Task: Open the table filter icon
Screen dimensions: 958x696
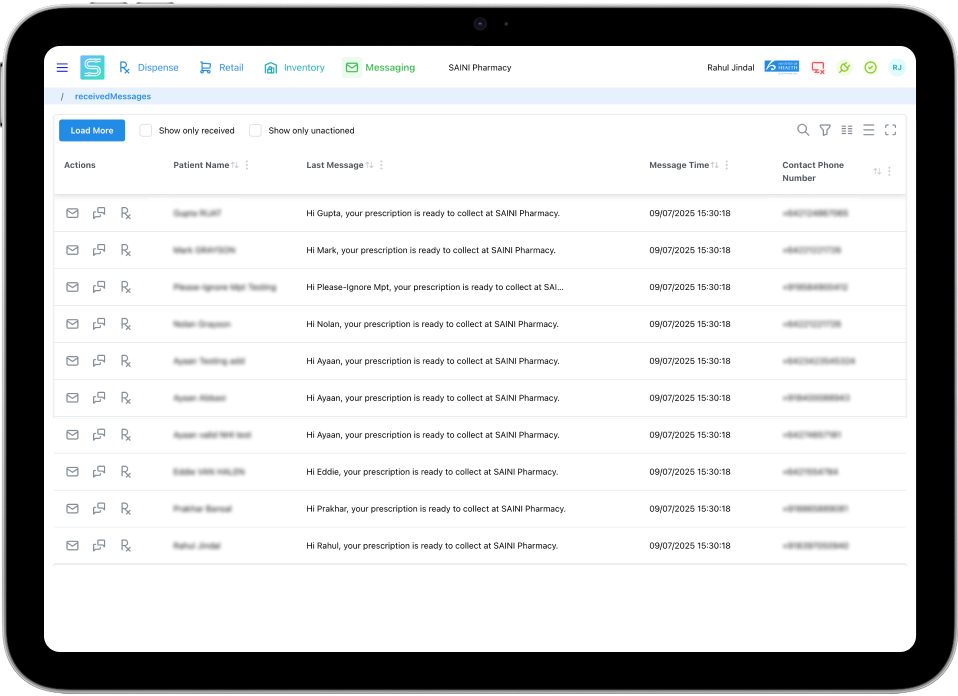Action: [825, 130]
